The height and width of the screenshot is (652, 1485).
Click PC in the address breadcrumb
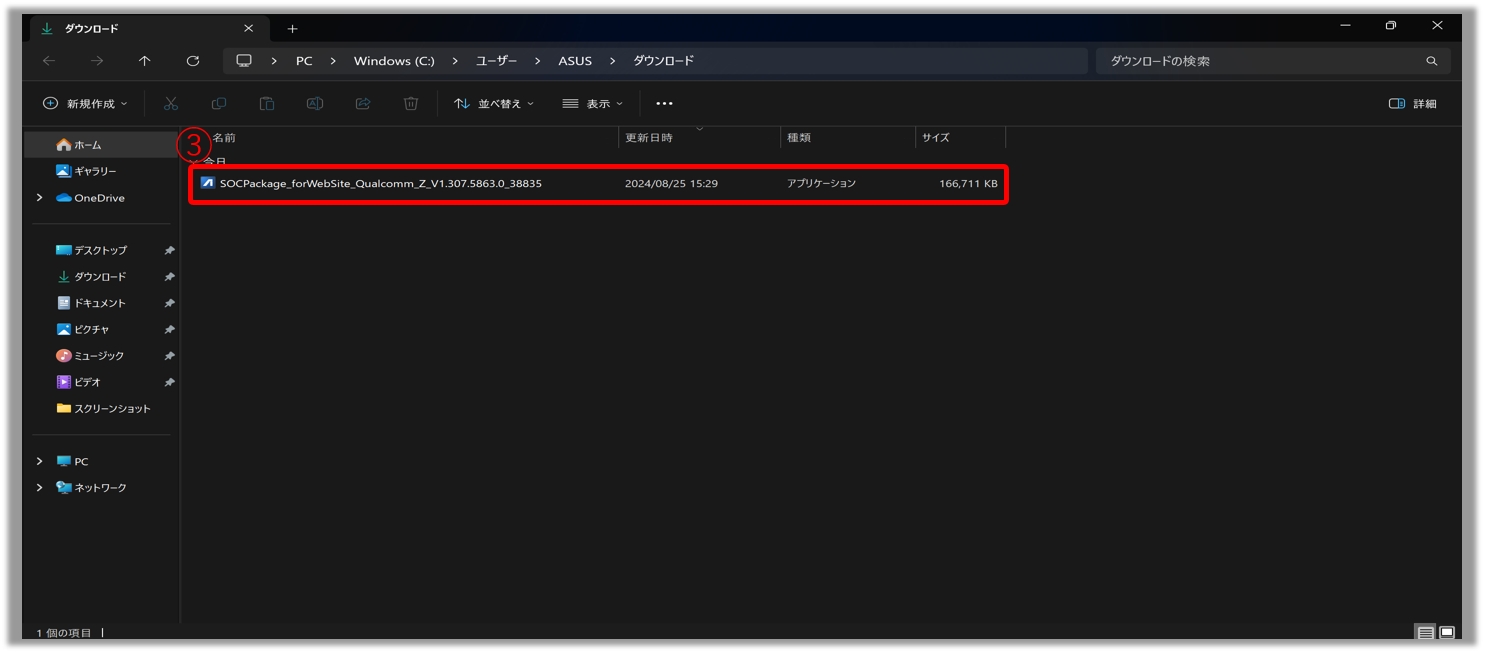click(304, 61)
